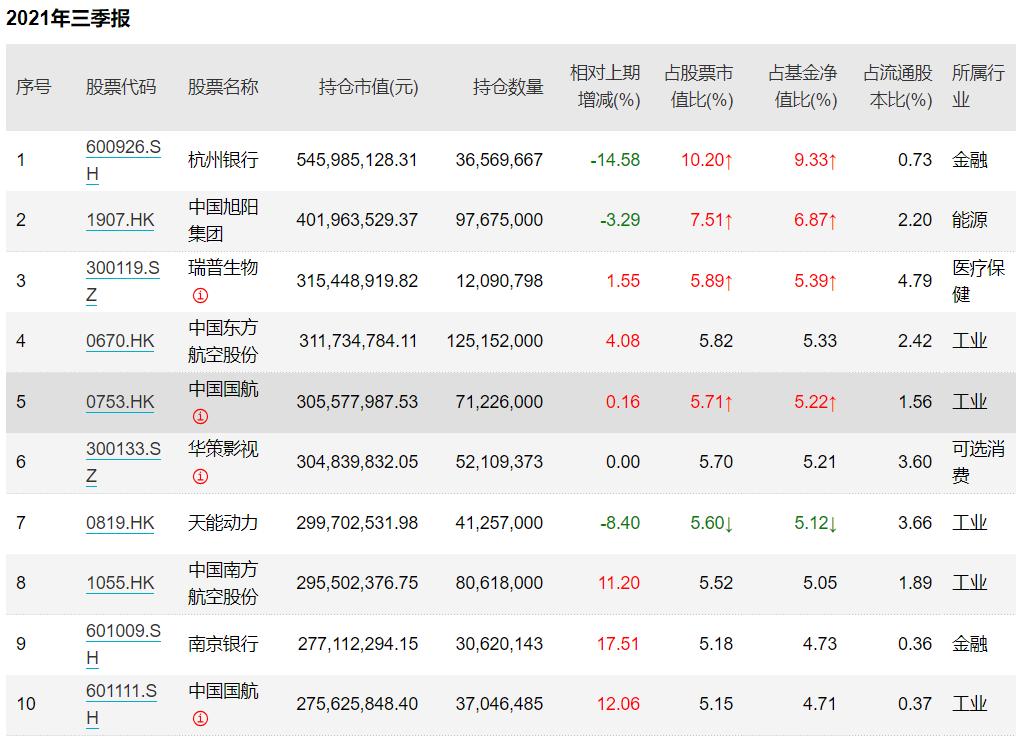This screenshot has height=738, width=1016.
Task: Select stock name 中国东方航空股份
Action: tap(223, 341)
